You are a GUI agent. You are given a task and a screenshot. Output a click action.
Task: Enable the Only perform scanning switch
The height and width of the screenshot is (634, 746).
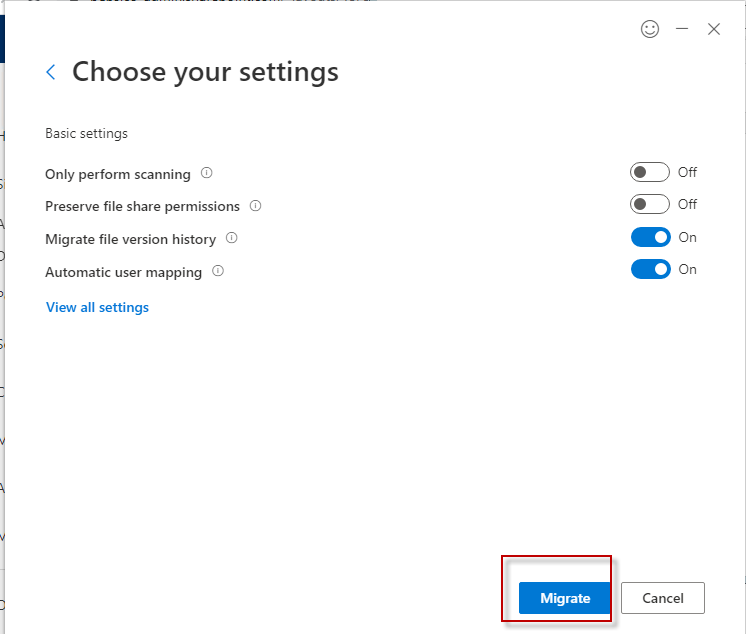[x=650, y=172]
